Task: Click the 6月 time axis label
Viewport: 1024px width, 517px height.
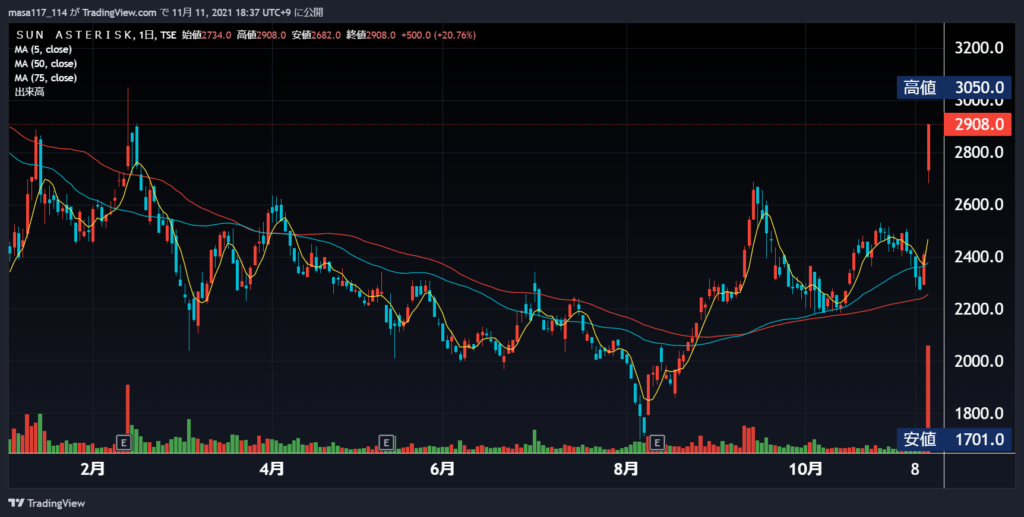Action: point(443,469)
